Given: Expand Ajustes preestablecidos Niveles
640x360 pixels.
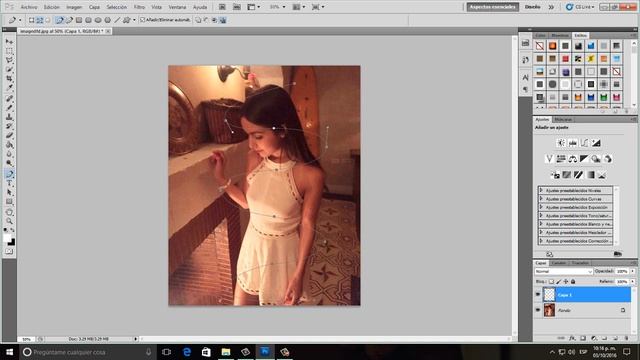Looking at the screenshot, I should (x=541, y=190).
